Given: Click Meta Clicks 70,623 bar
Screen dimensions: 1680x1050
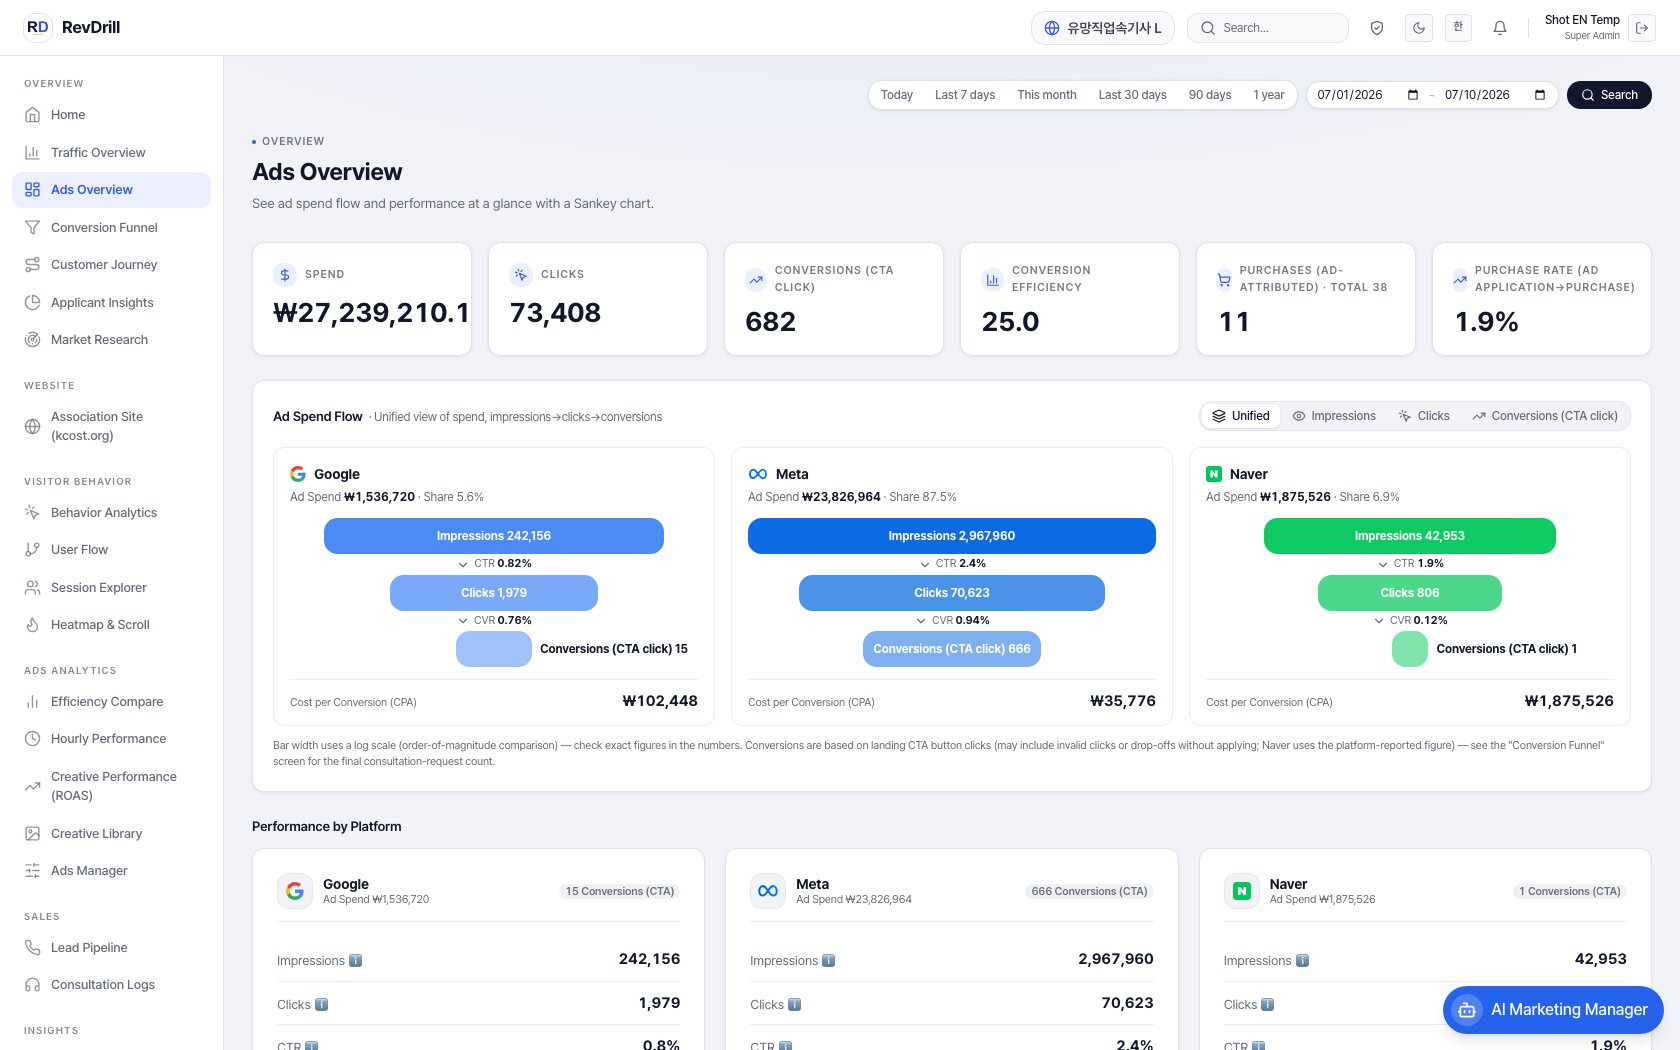Looking at the screenshot, I should coord(952,593).
